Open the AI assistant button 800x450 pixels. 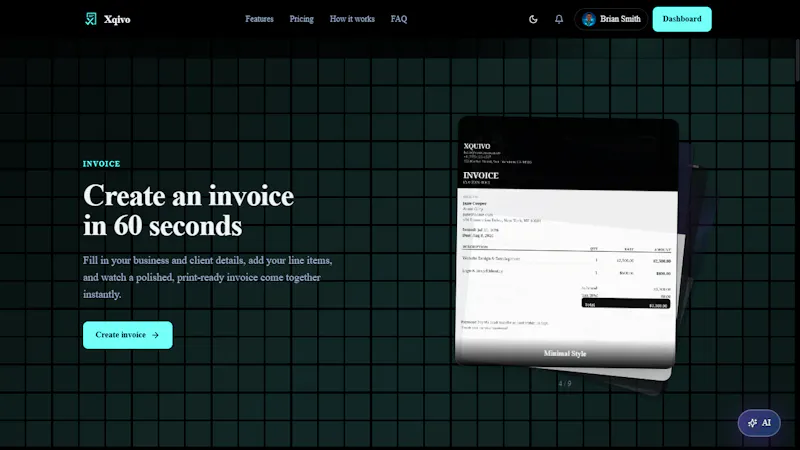(759, 423)
